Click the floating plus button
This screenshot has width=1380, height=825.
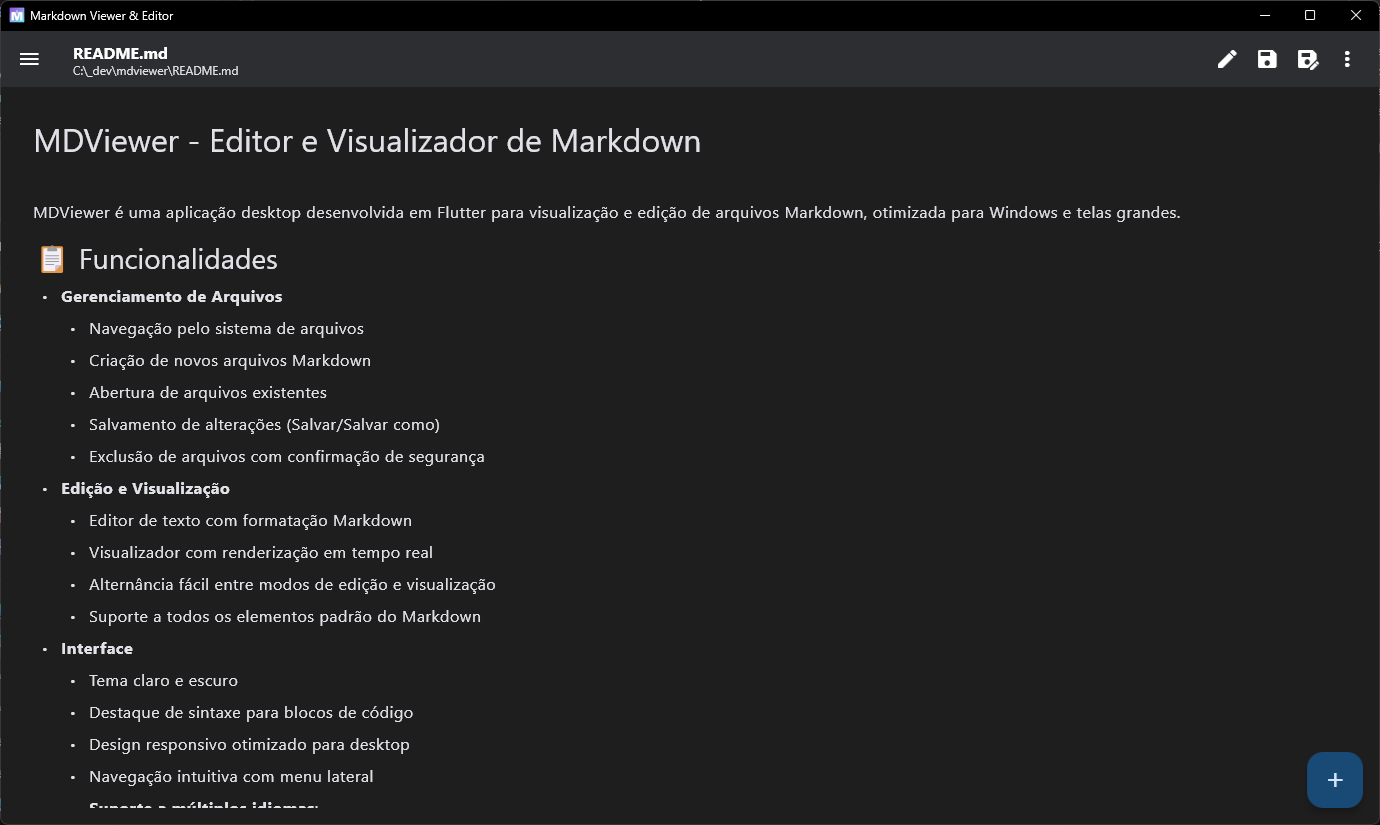1335,780
